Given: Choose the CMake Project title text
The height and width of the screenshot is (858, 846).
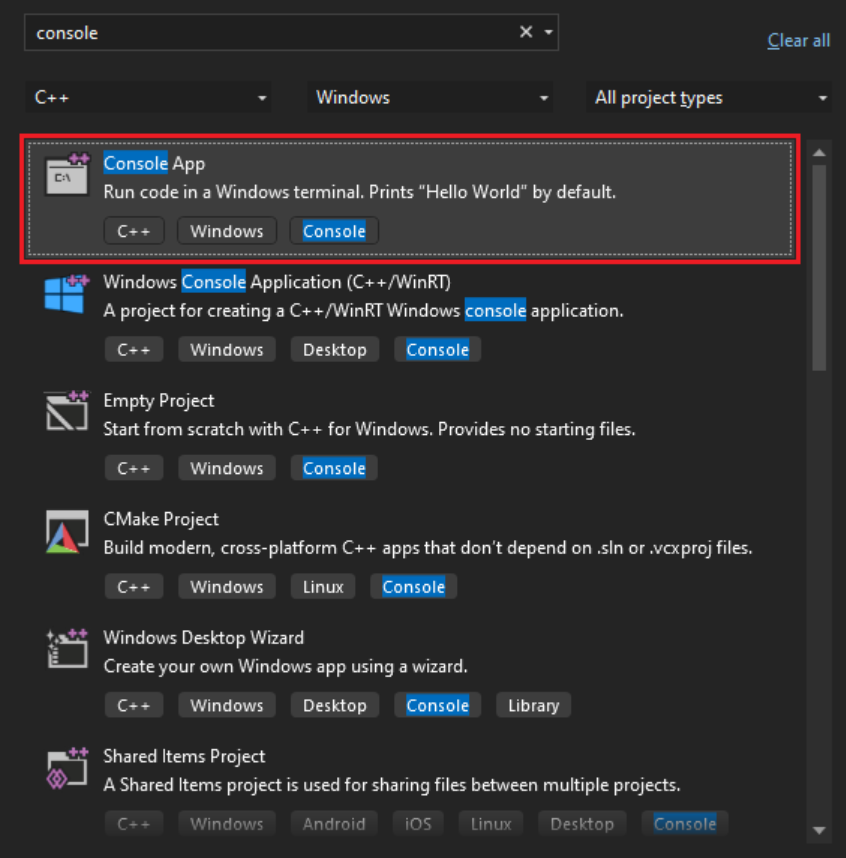Looking at the screenshot, I should click(161, 519).
